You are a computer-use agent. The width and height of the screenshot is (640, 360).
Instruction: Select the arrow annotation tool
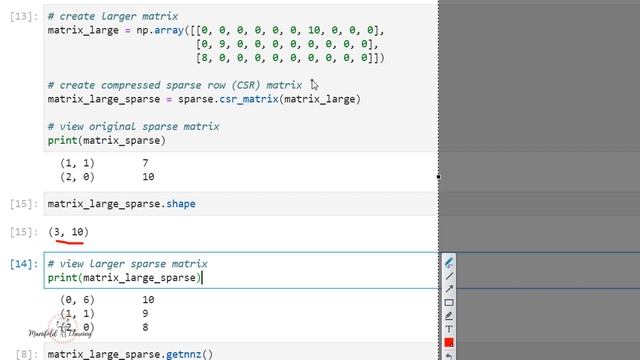tap(449, 289)
